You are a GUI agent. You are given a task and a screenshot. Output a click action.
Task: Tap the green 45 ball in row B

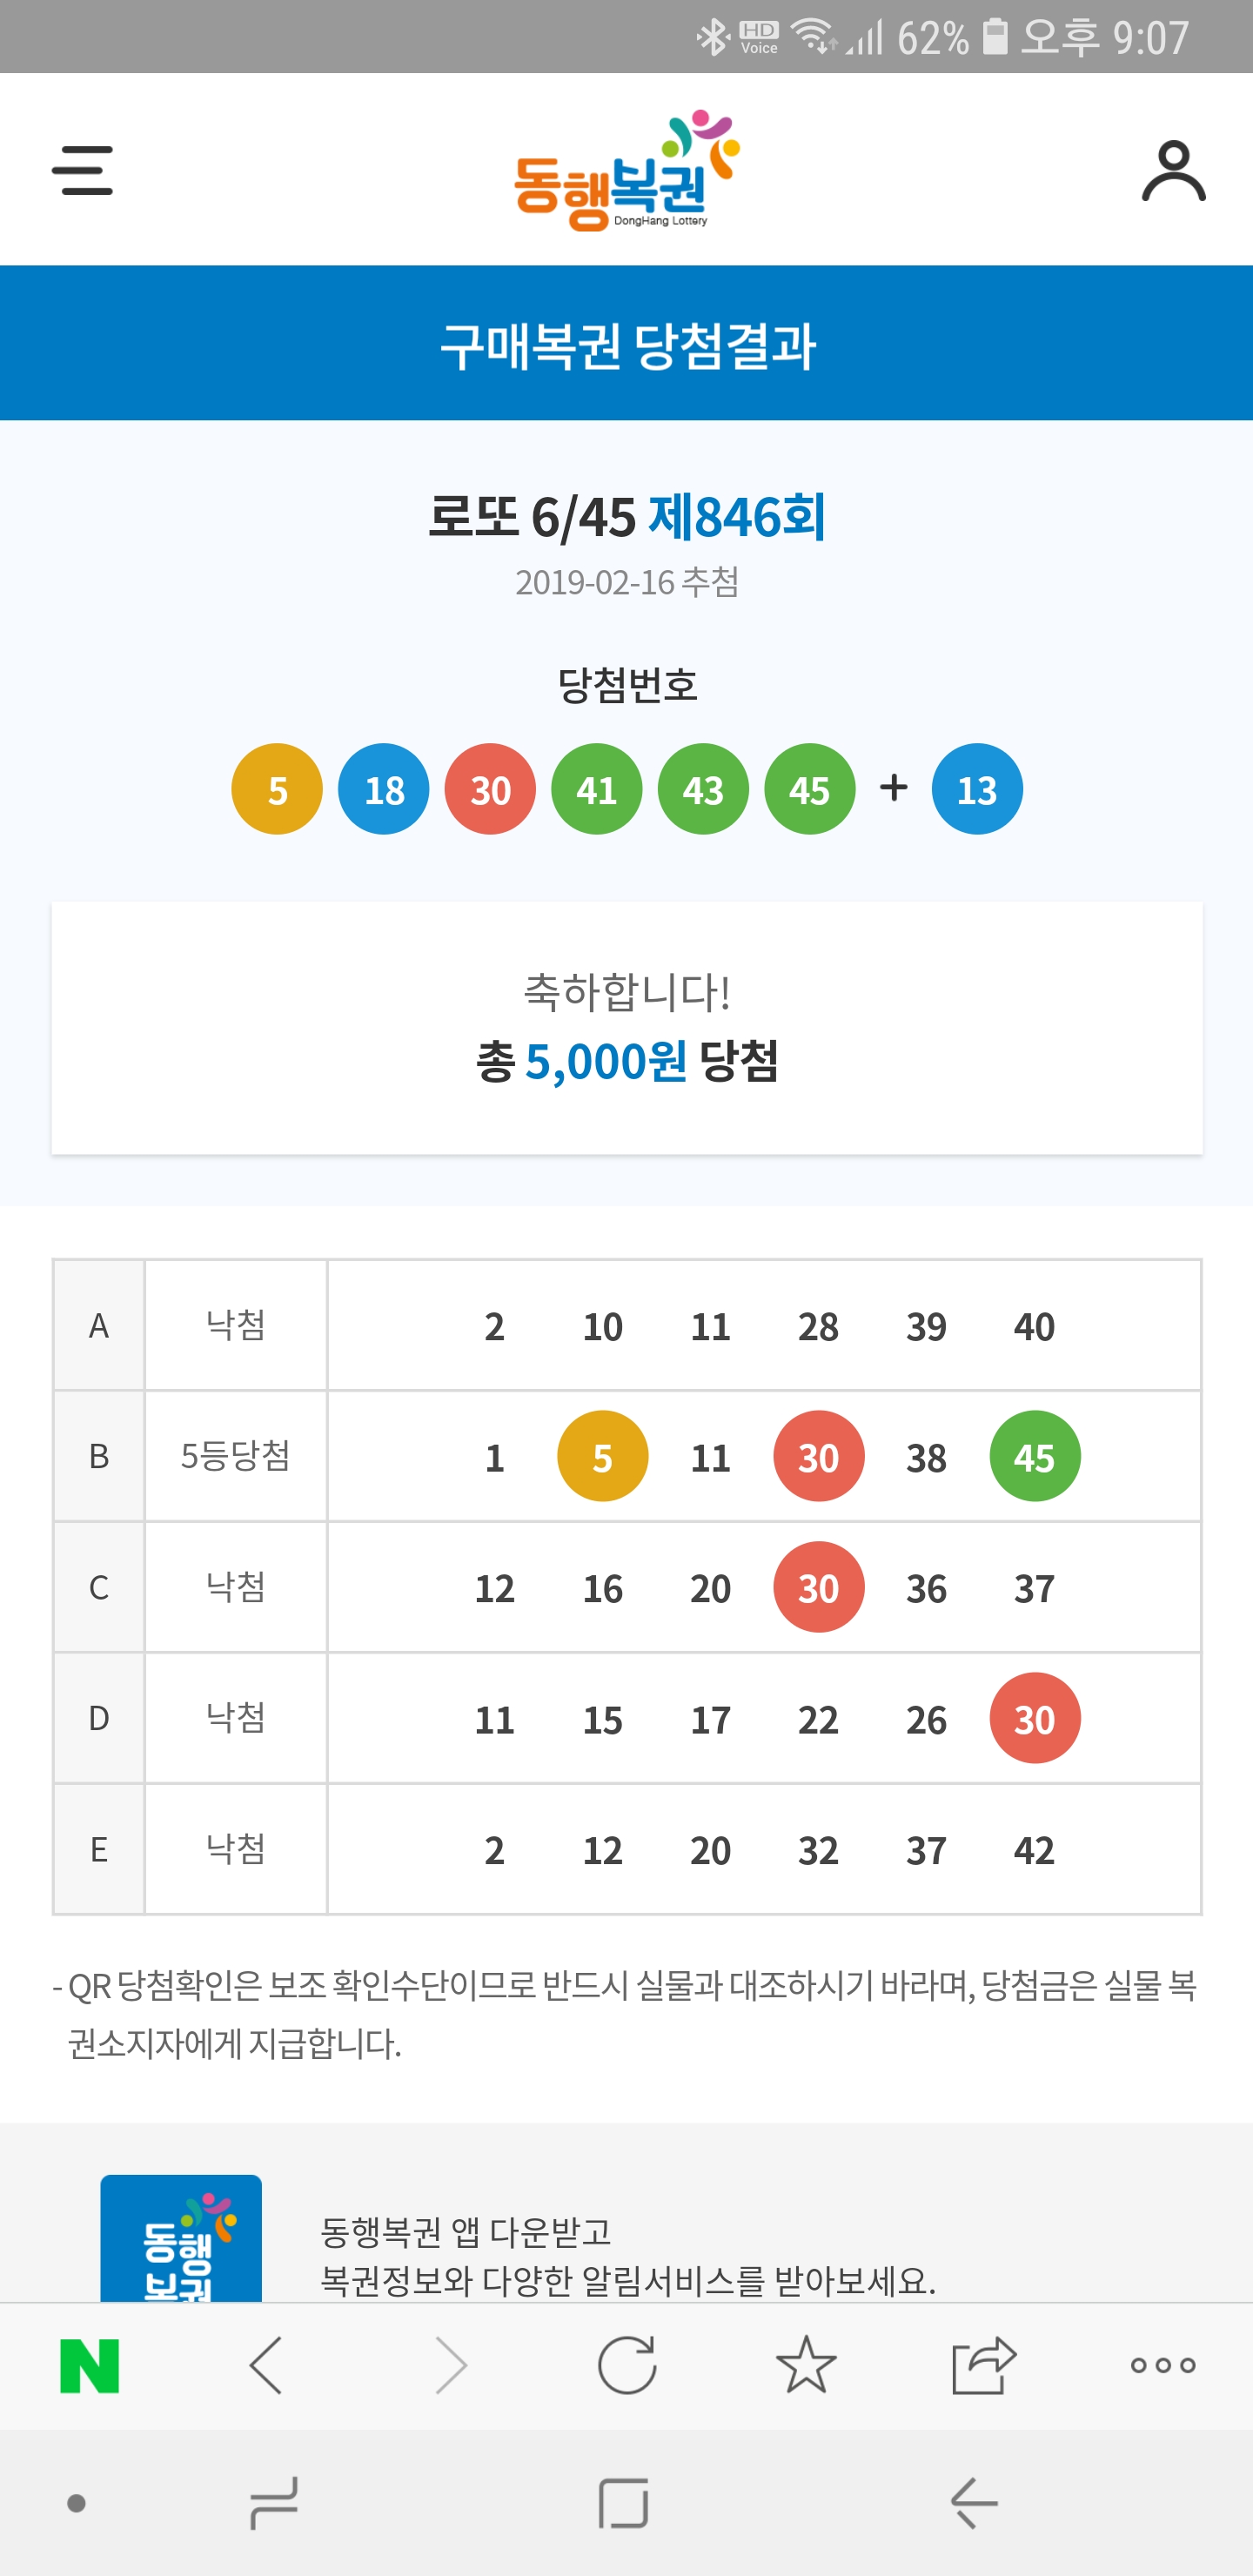[1035, 1457]
